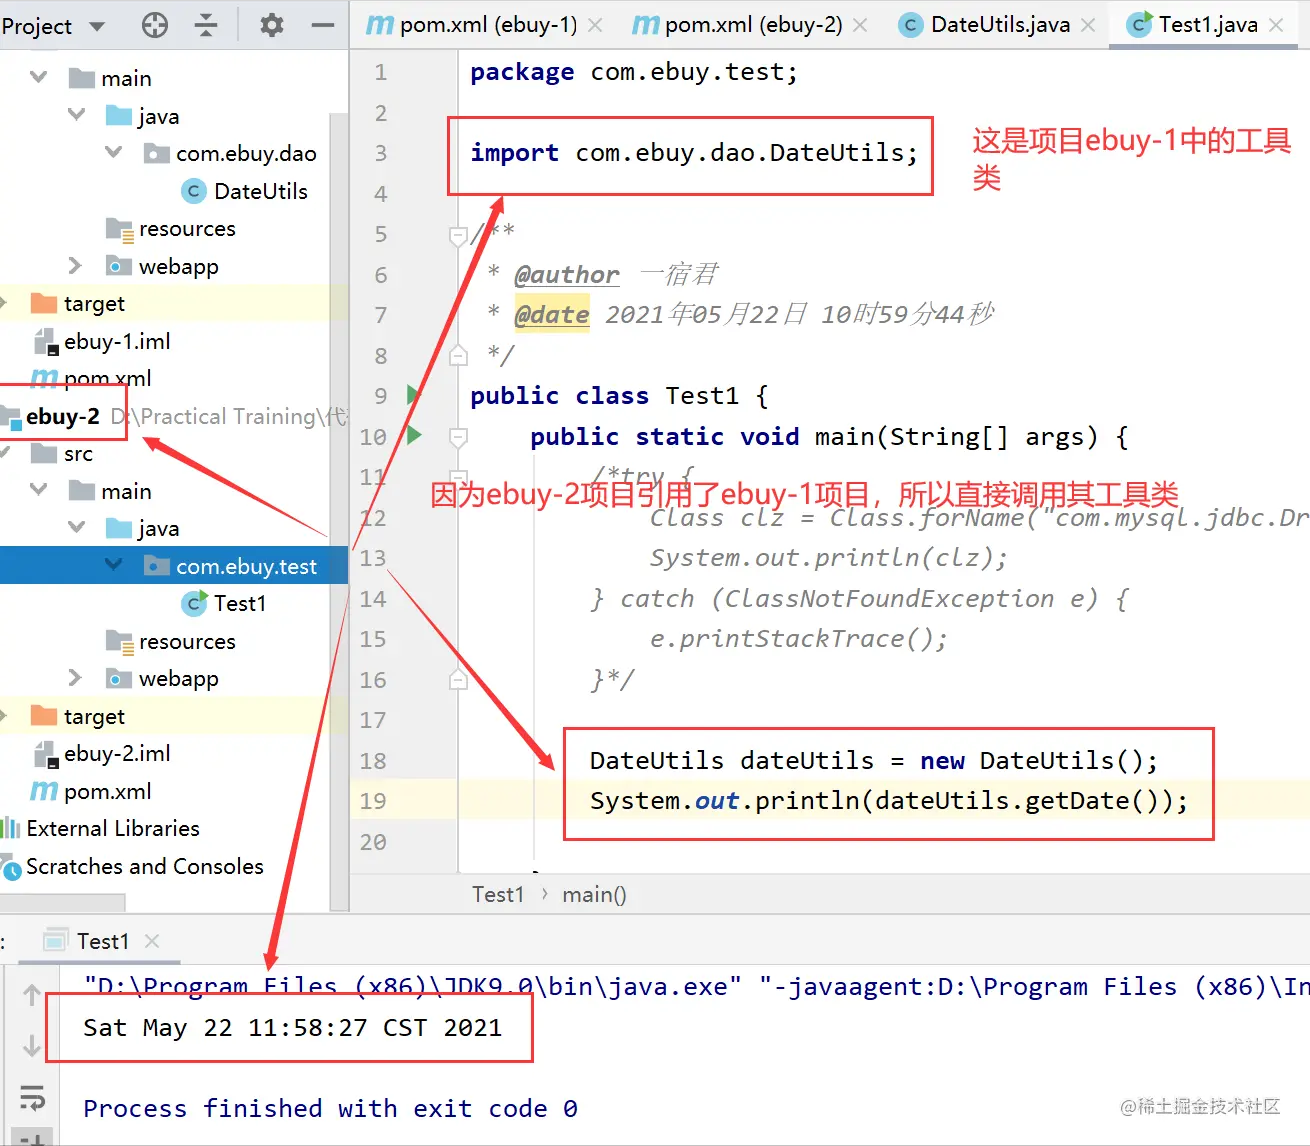Screen dimensions: 1310x1146
Task: Click the System.out.println(dateUtils.getDate()) line
Action: pyautogui.click(x=889, y=801)
